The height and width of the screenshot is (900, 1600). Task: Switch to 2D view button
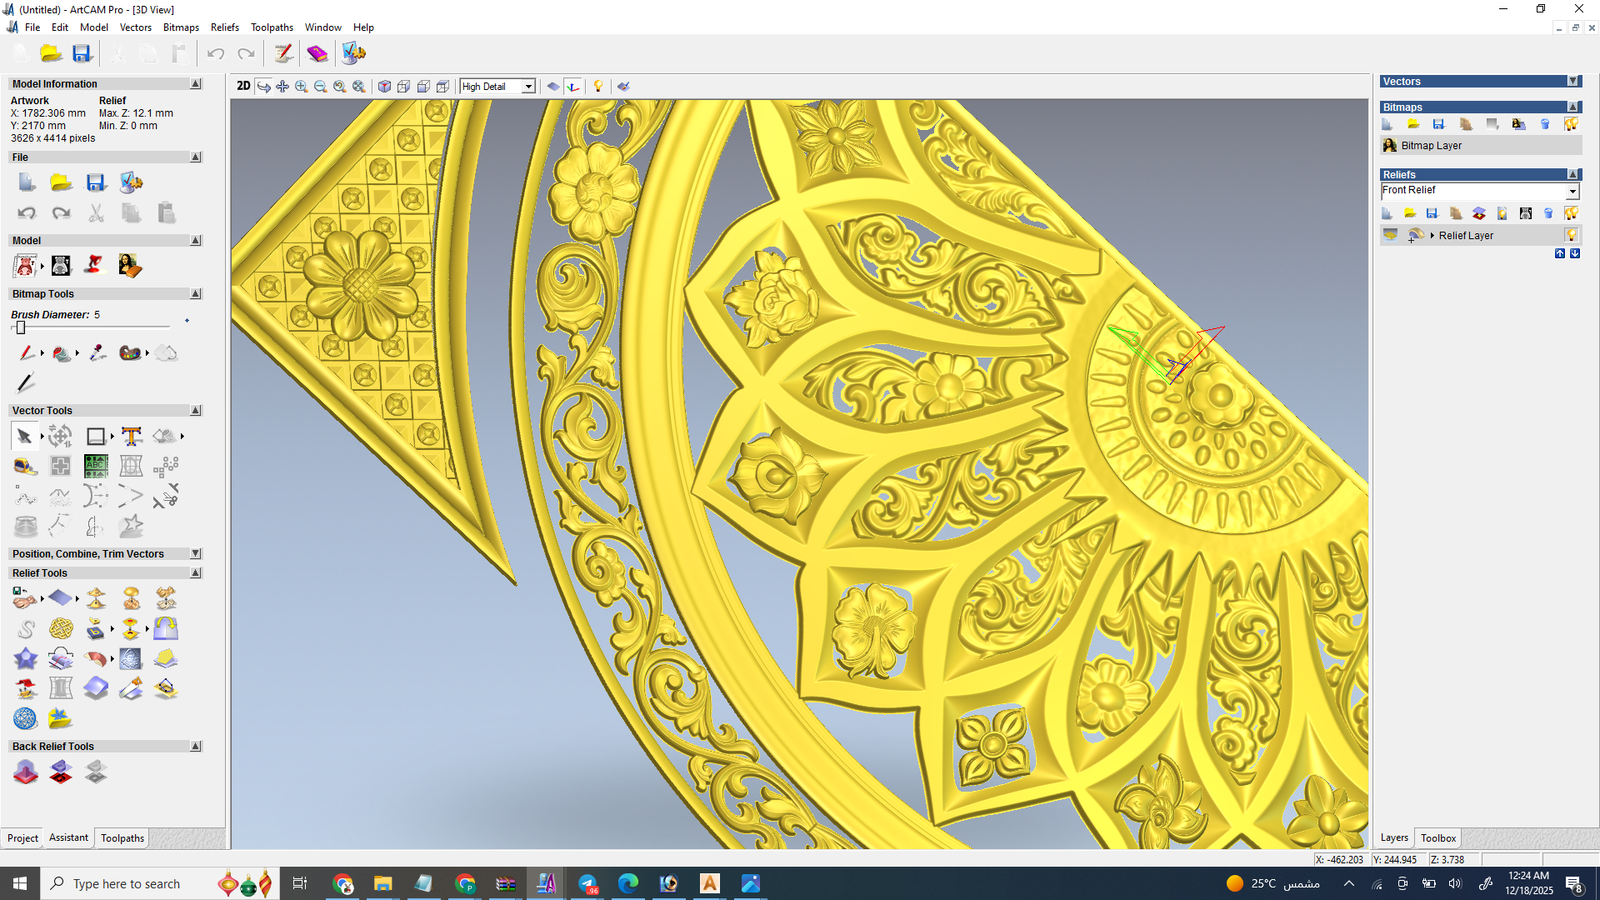point(243,86)
